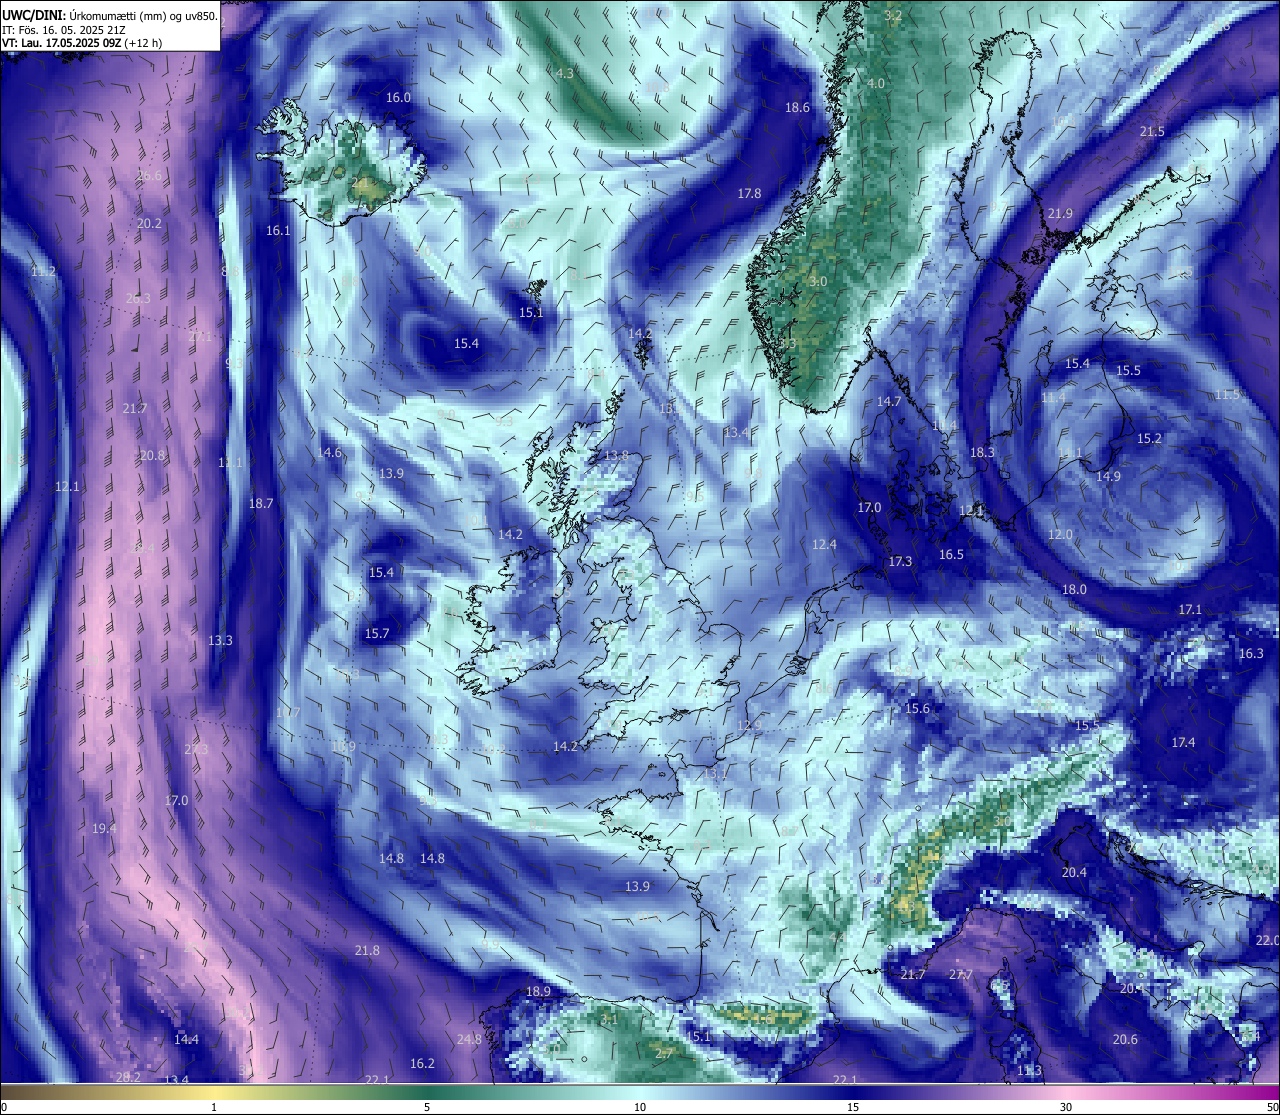Viewport: 1280px width, 1115px height.
Task: Click the 18.3 value over southern Sweden
Action: pos(983,452)
